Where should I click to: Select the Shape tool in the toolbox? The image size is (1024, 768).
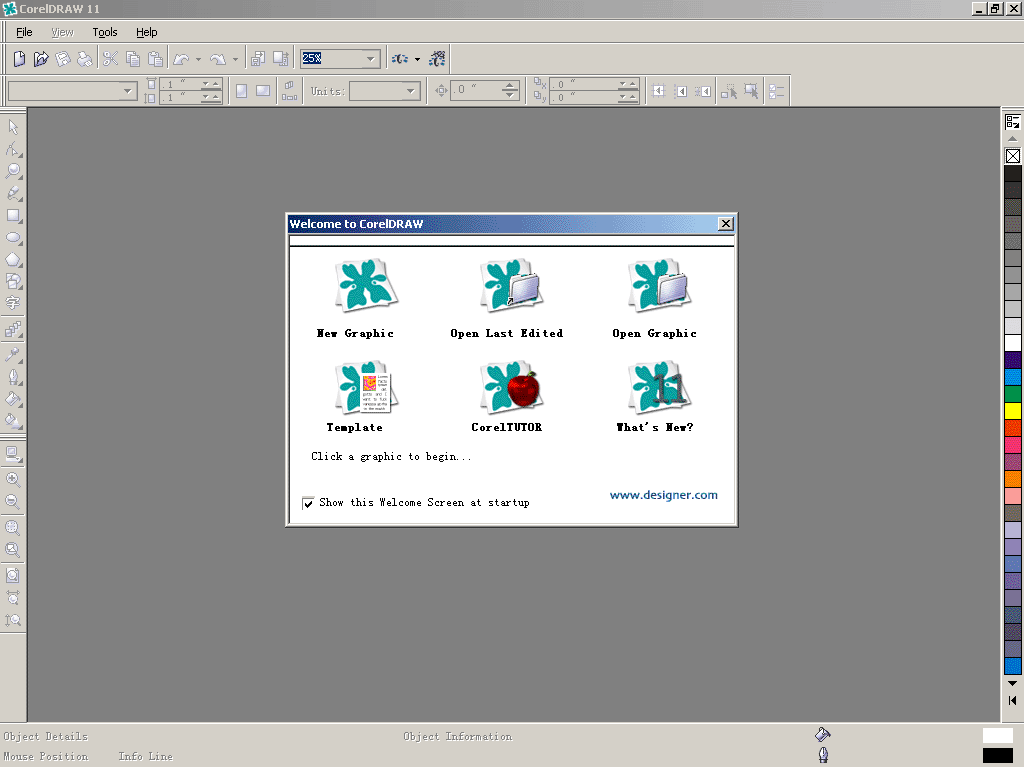pos(13,149)
